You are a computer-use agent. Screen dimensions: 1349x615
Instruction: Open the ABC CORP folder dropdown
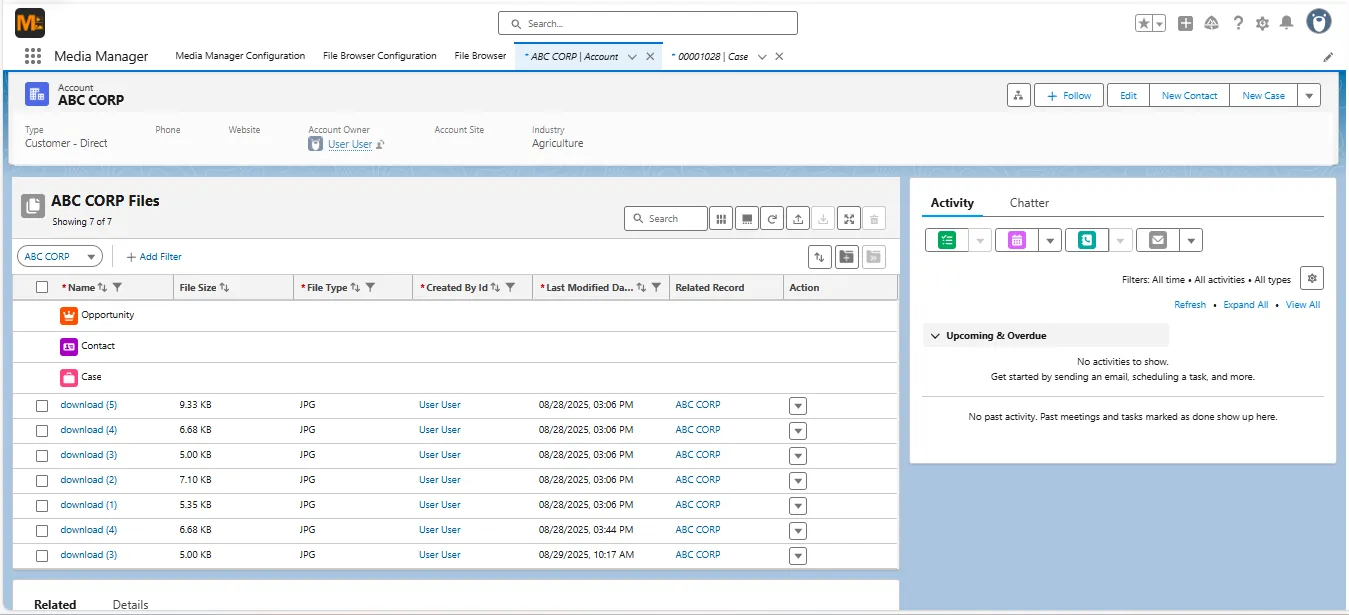pos(60,257)
